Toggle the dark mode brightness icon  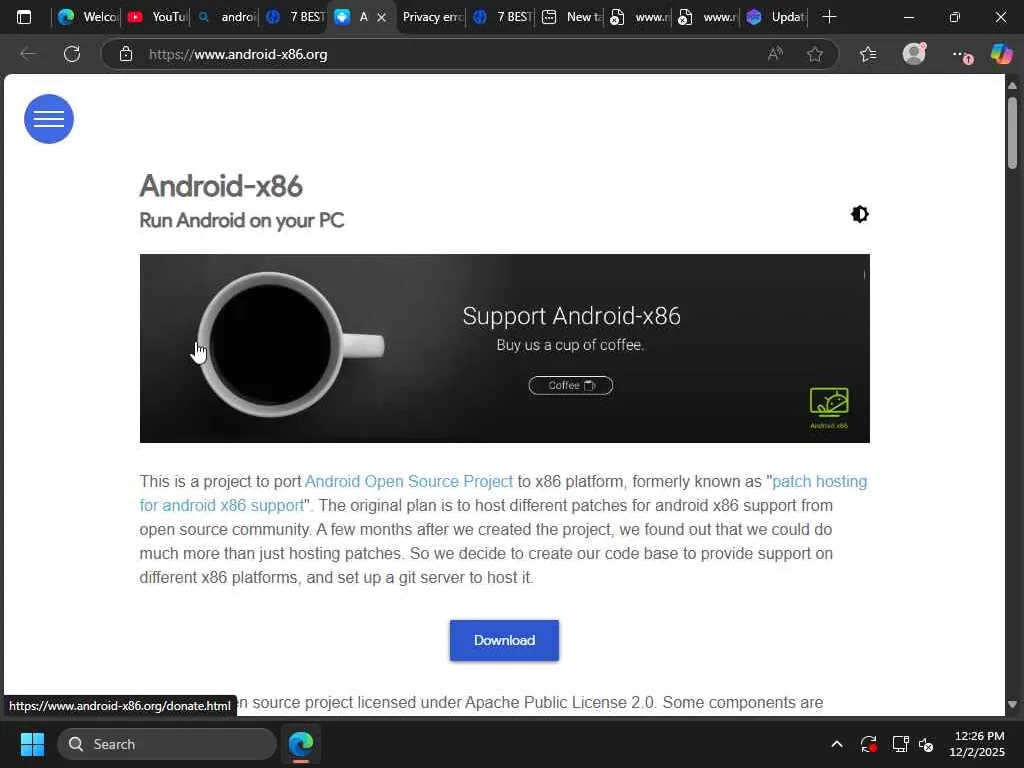click(859, 214)
